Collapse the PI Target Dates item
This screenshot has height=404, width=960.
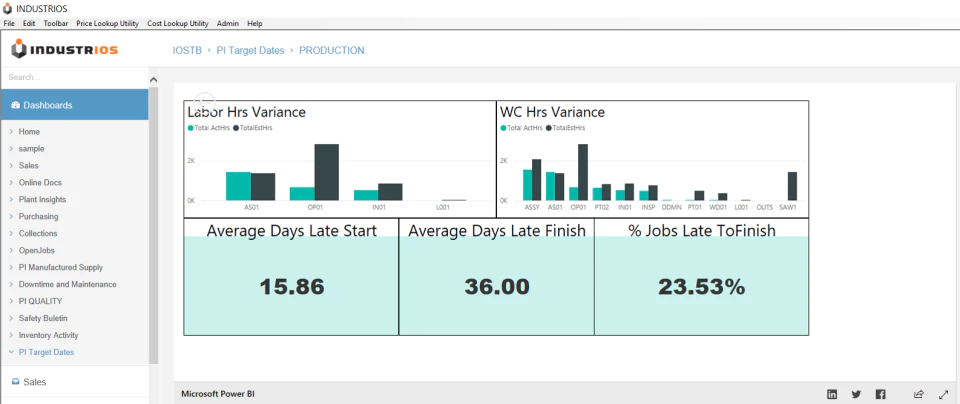(12, 352)
